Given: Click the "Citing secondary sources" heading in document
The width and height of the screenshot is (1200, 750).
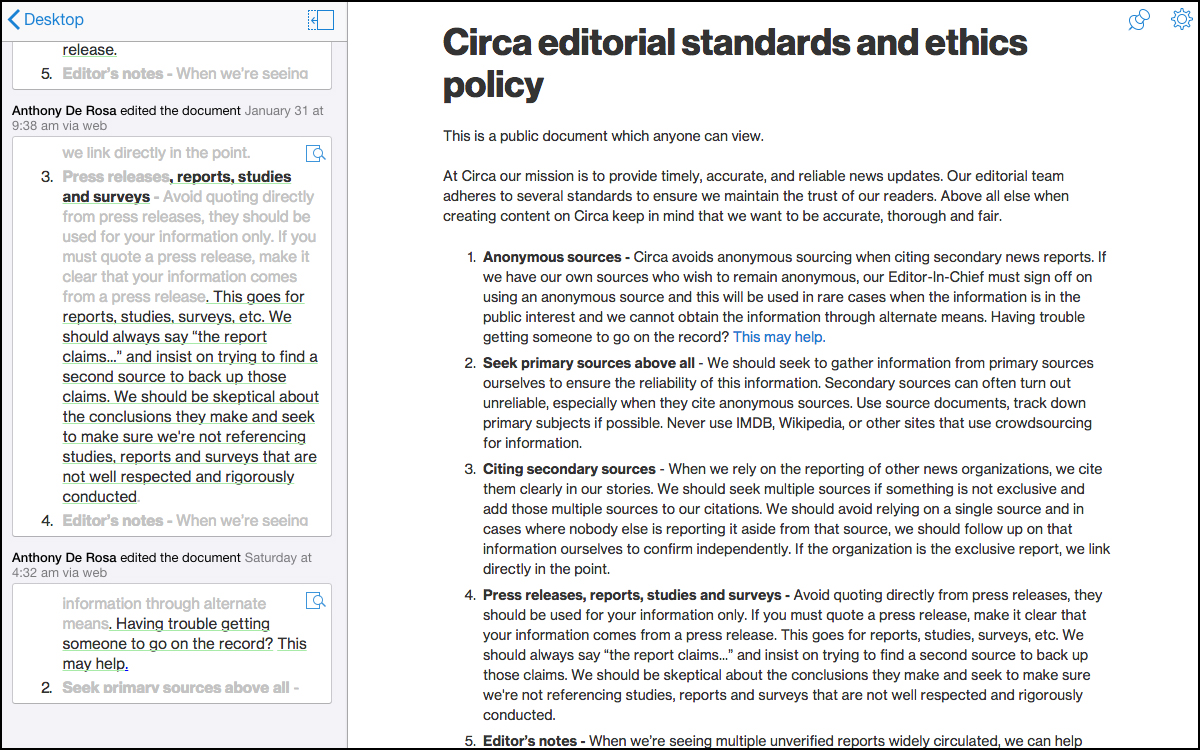Looking at the screenshot, I should point(568,469).
